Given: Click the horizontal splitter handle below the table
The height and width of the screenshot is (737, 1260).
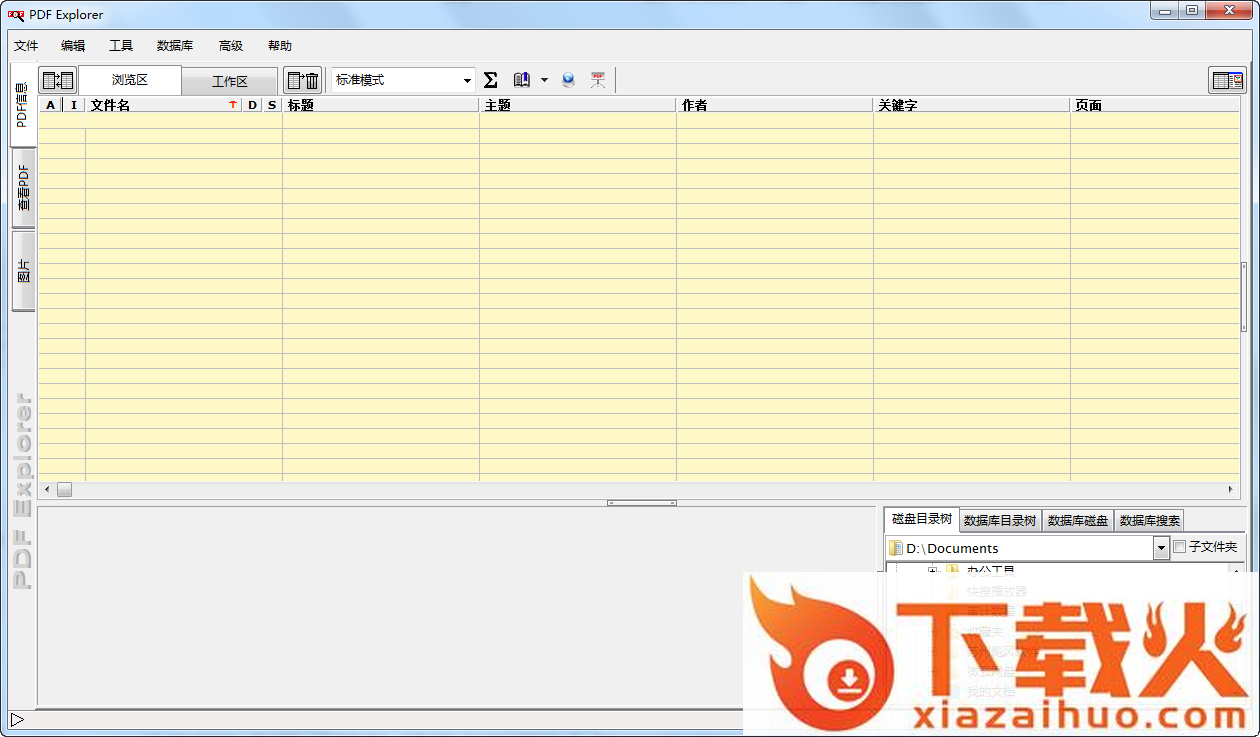Looking at the screenshot, I should [642, 503].
